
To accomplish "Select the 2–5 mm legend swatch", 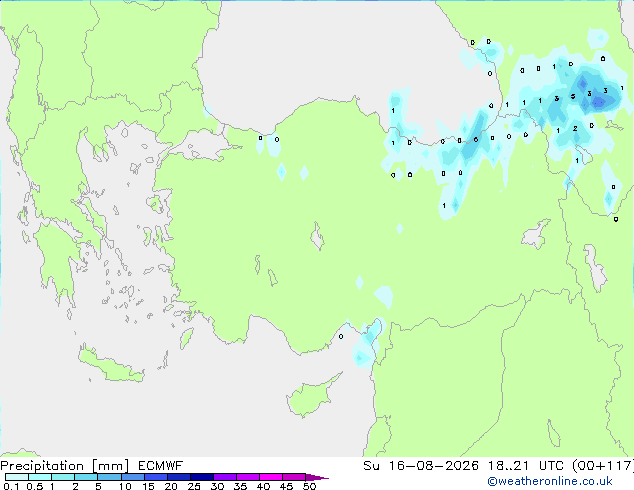I will (x=86, y=477).
